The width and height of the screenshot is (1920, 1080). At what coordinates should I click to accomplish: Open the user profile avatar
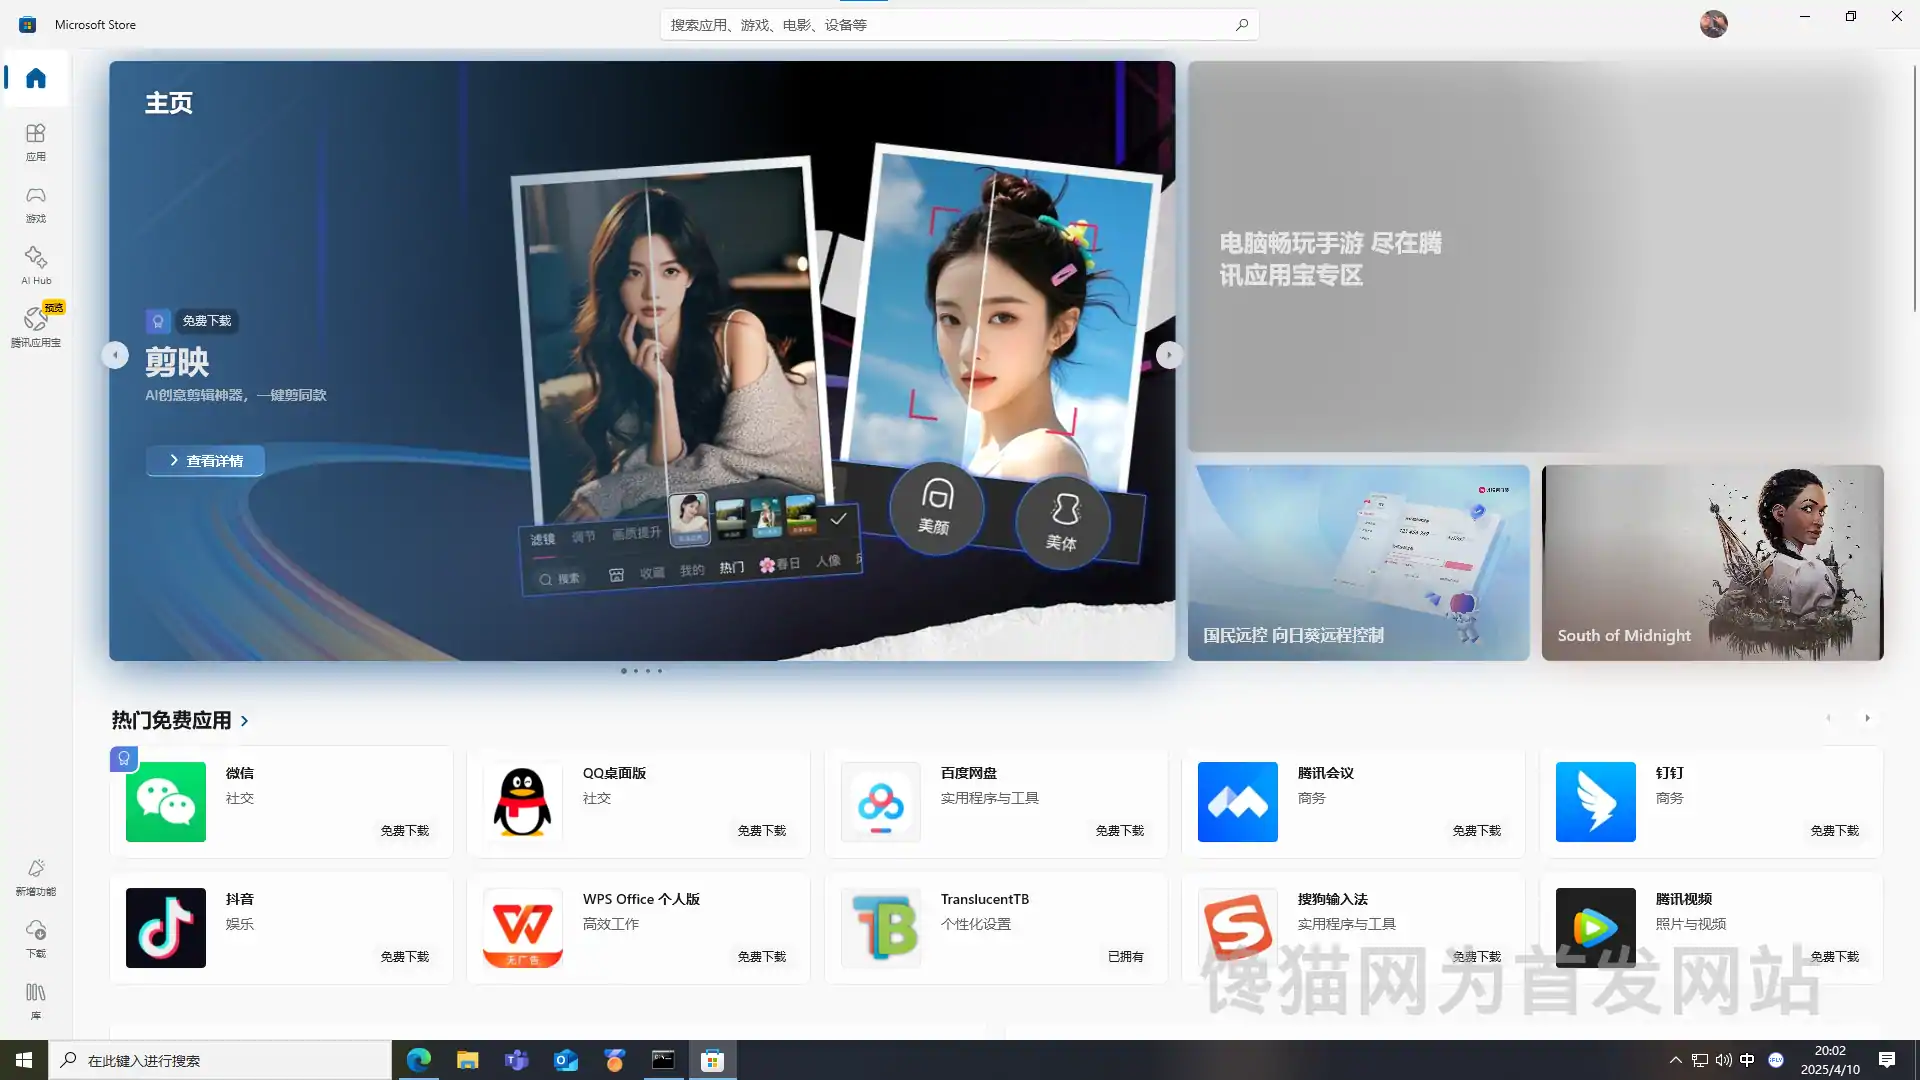point(1713,24)
